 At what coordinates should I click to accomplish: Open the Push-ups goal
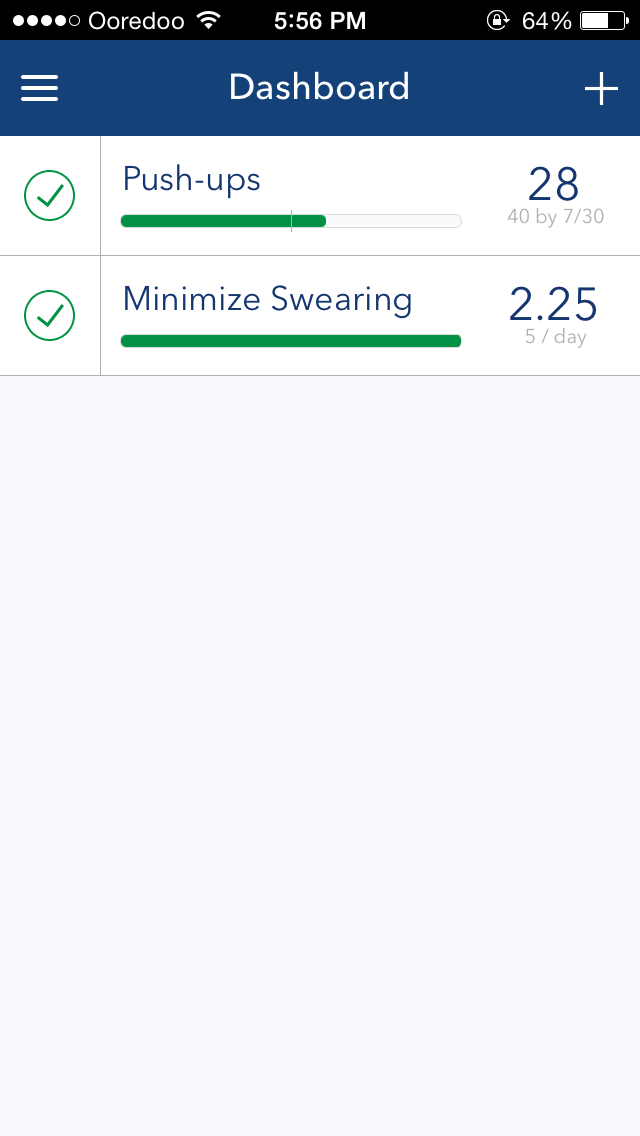pos(192,180)
